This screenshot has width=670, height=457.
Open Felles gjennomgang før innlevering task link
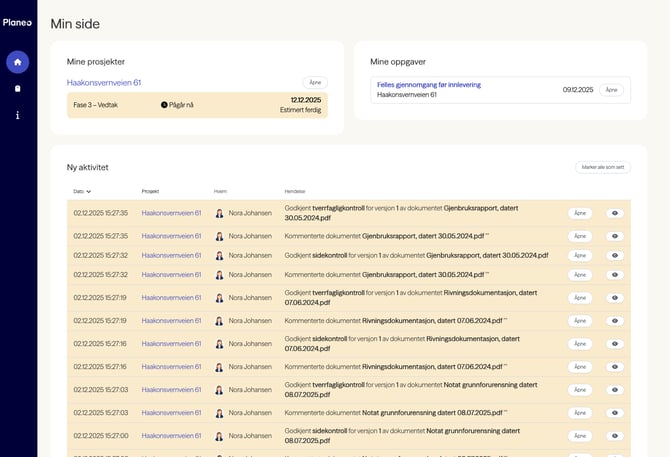coord(428,85)
